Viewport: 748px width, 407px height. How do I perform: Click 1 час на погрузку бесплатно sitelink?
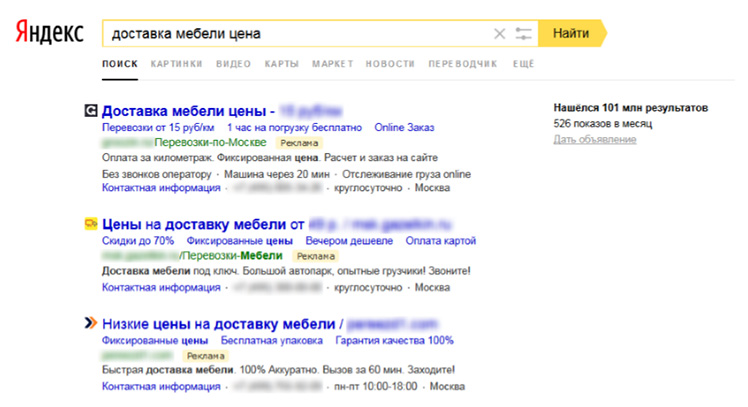tap(294, 127)
